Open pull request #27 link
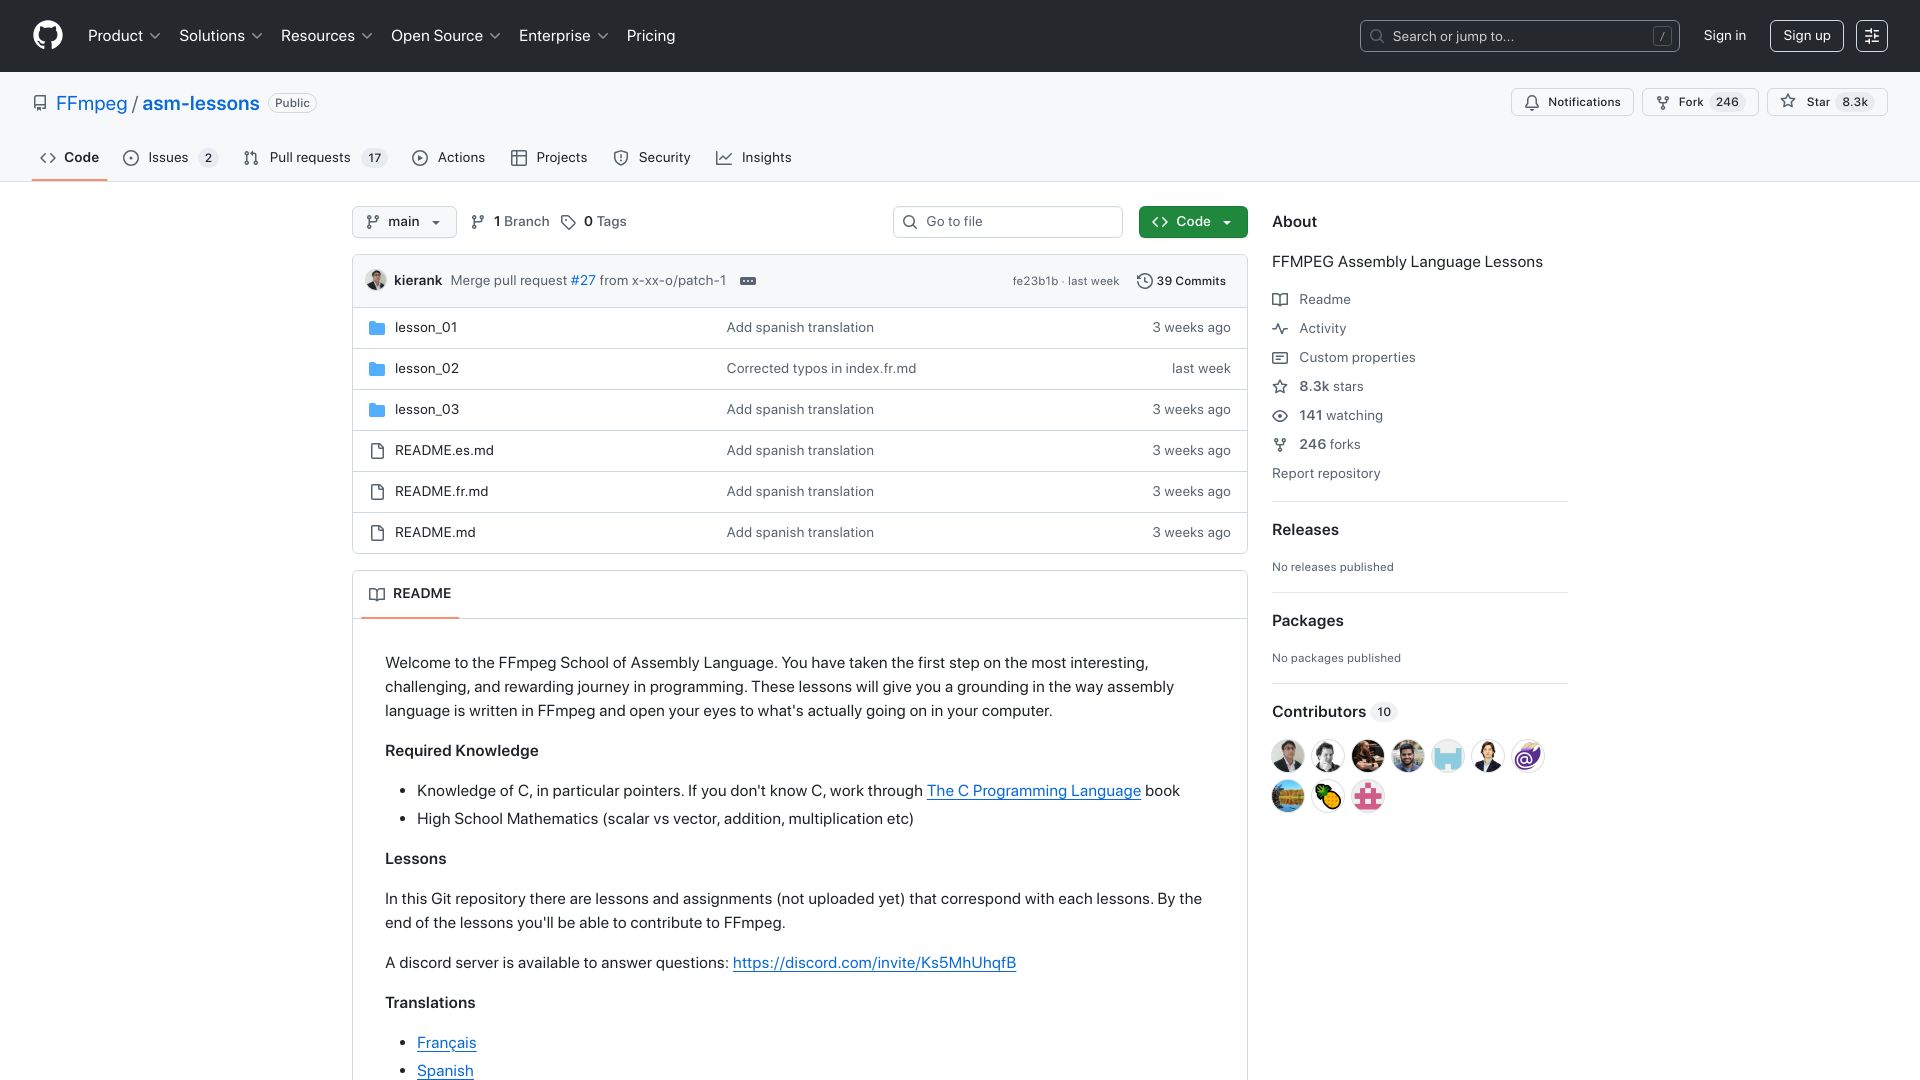This screenshot has height=1080, width=1920. pos(583,281)
